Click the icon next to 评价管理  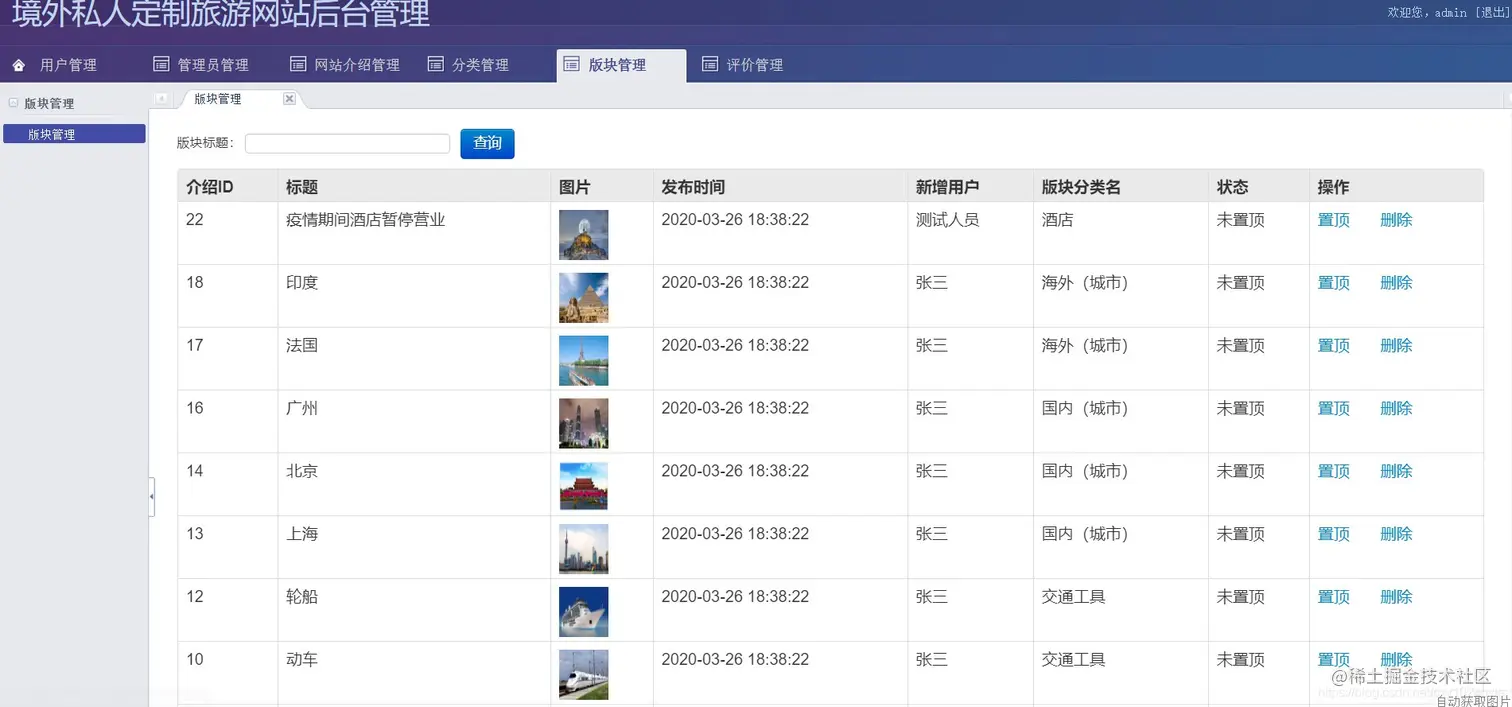point(710,64)
